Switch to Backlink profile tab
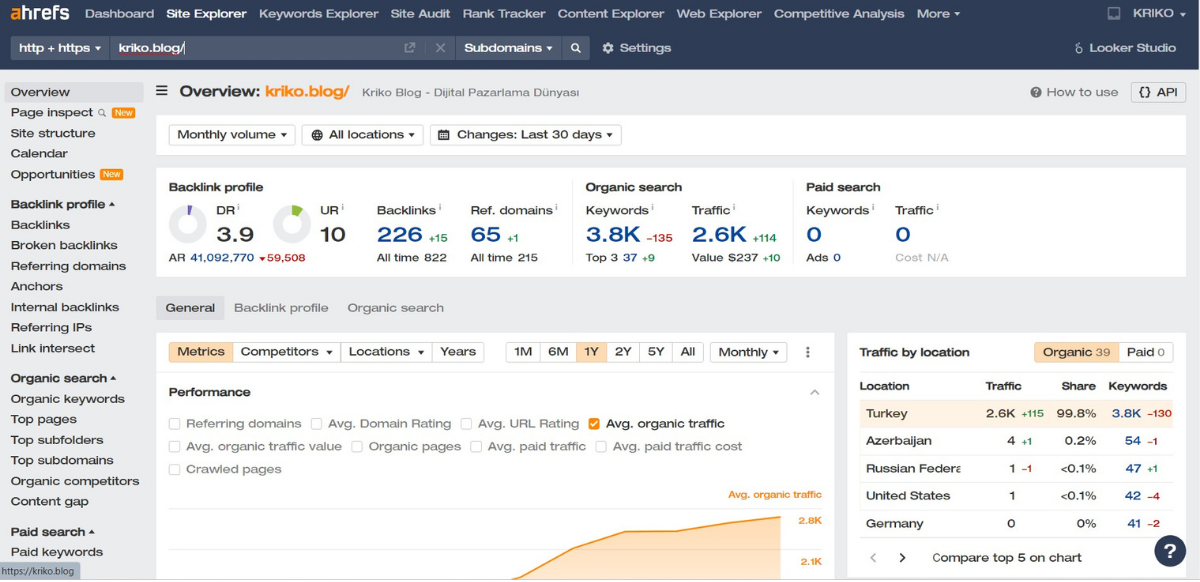 coord(281,308)
